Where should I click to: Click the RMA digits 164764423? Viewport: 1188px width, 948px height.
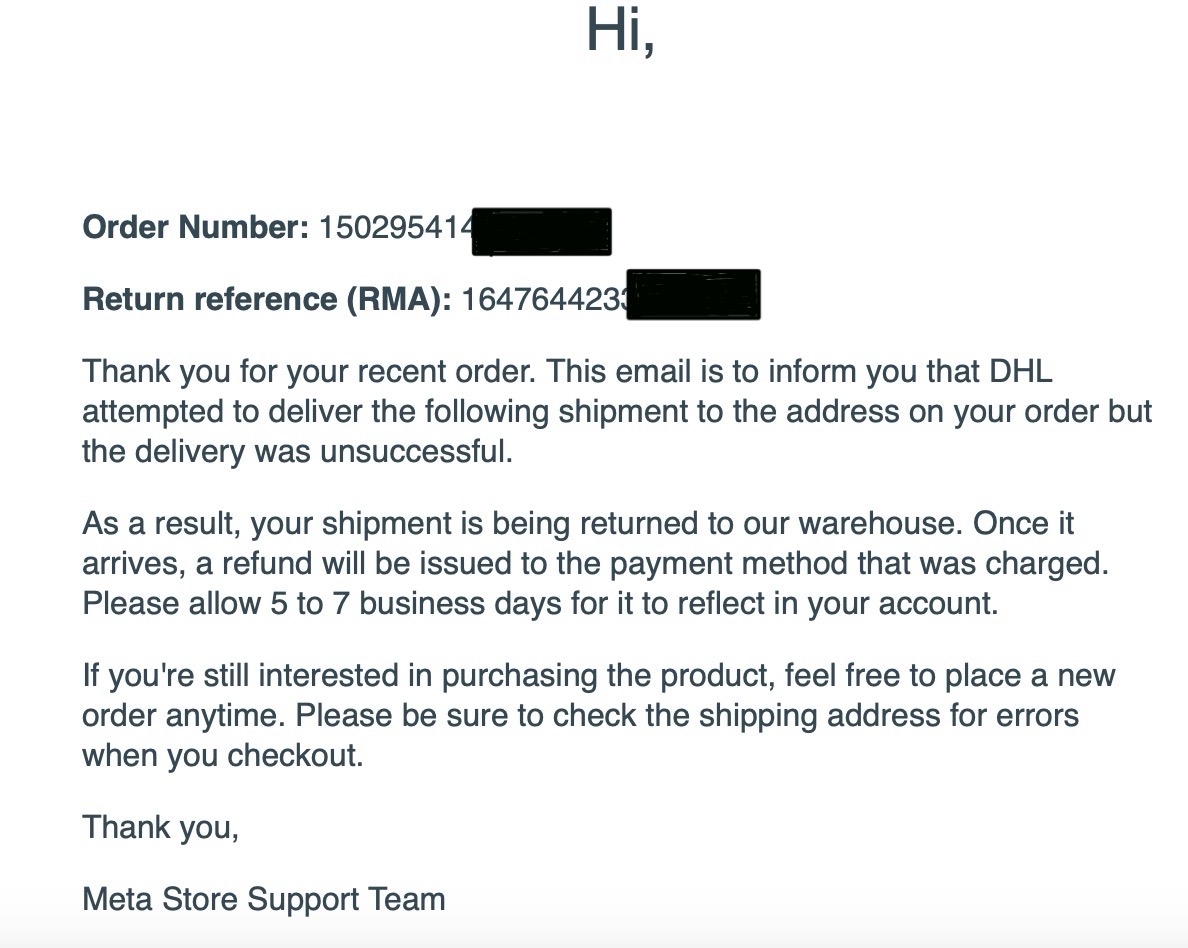coord(542,299)
